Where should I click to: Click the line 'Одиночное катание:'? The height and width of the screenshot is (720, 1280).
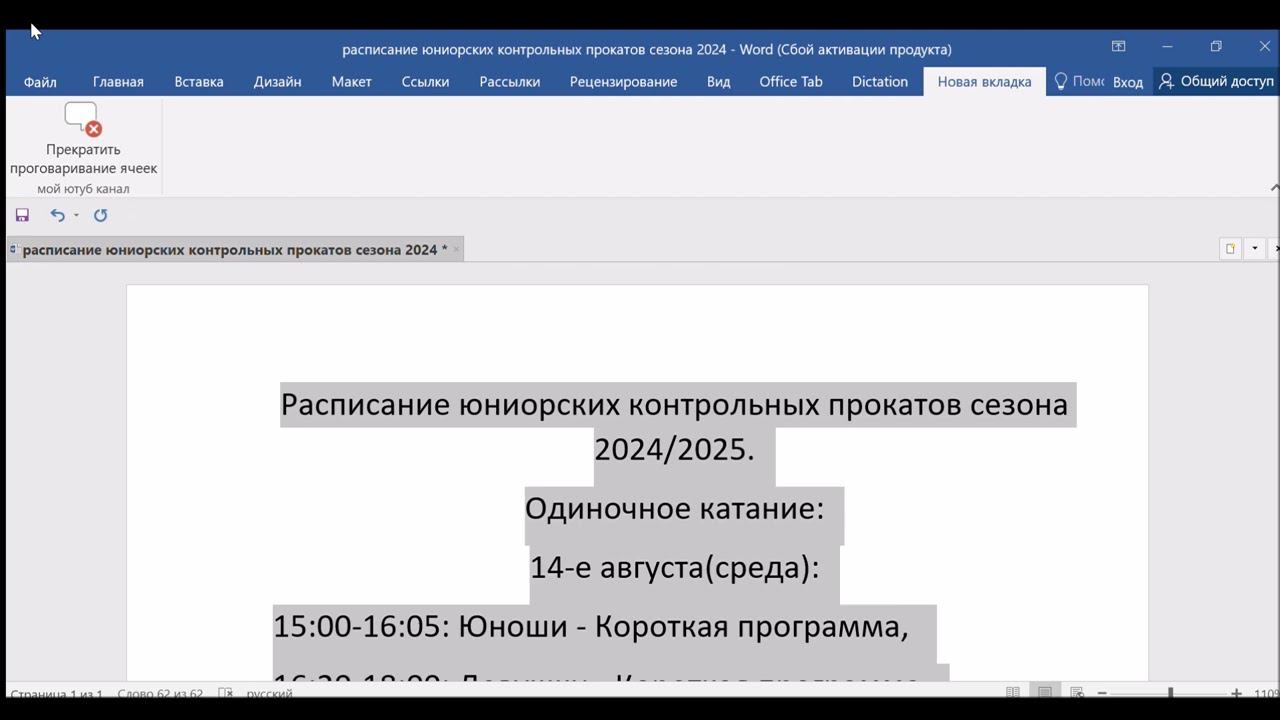tap(674, 508)
